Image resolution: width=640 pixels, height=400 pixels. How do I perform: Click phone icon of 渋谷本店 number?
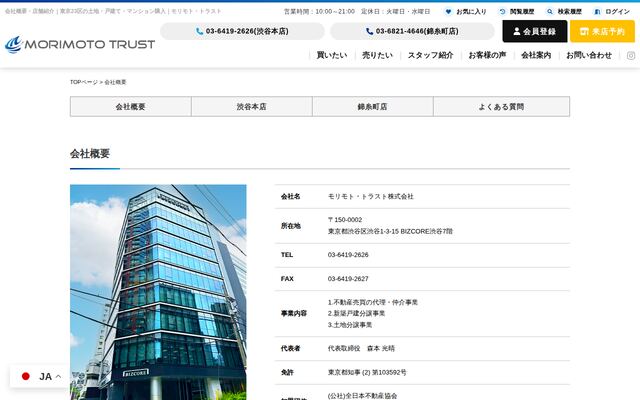pyautogui.click(x=200, y=31)
